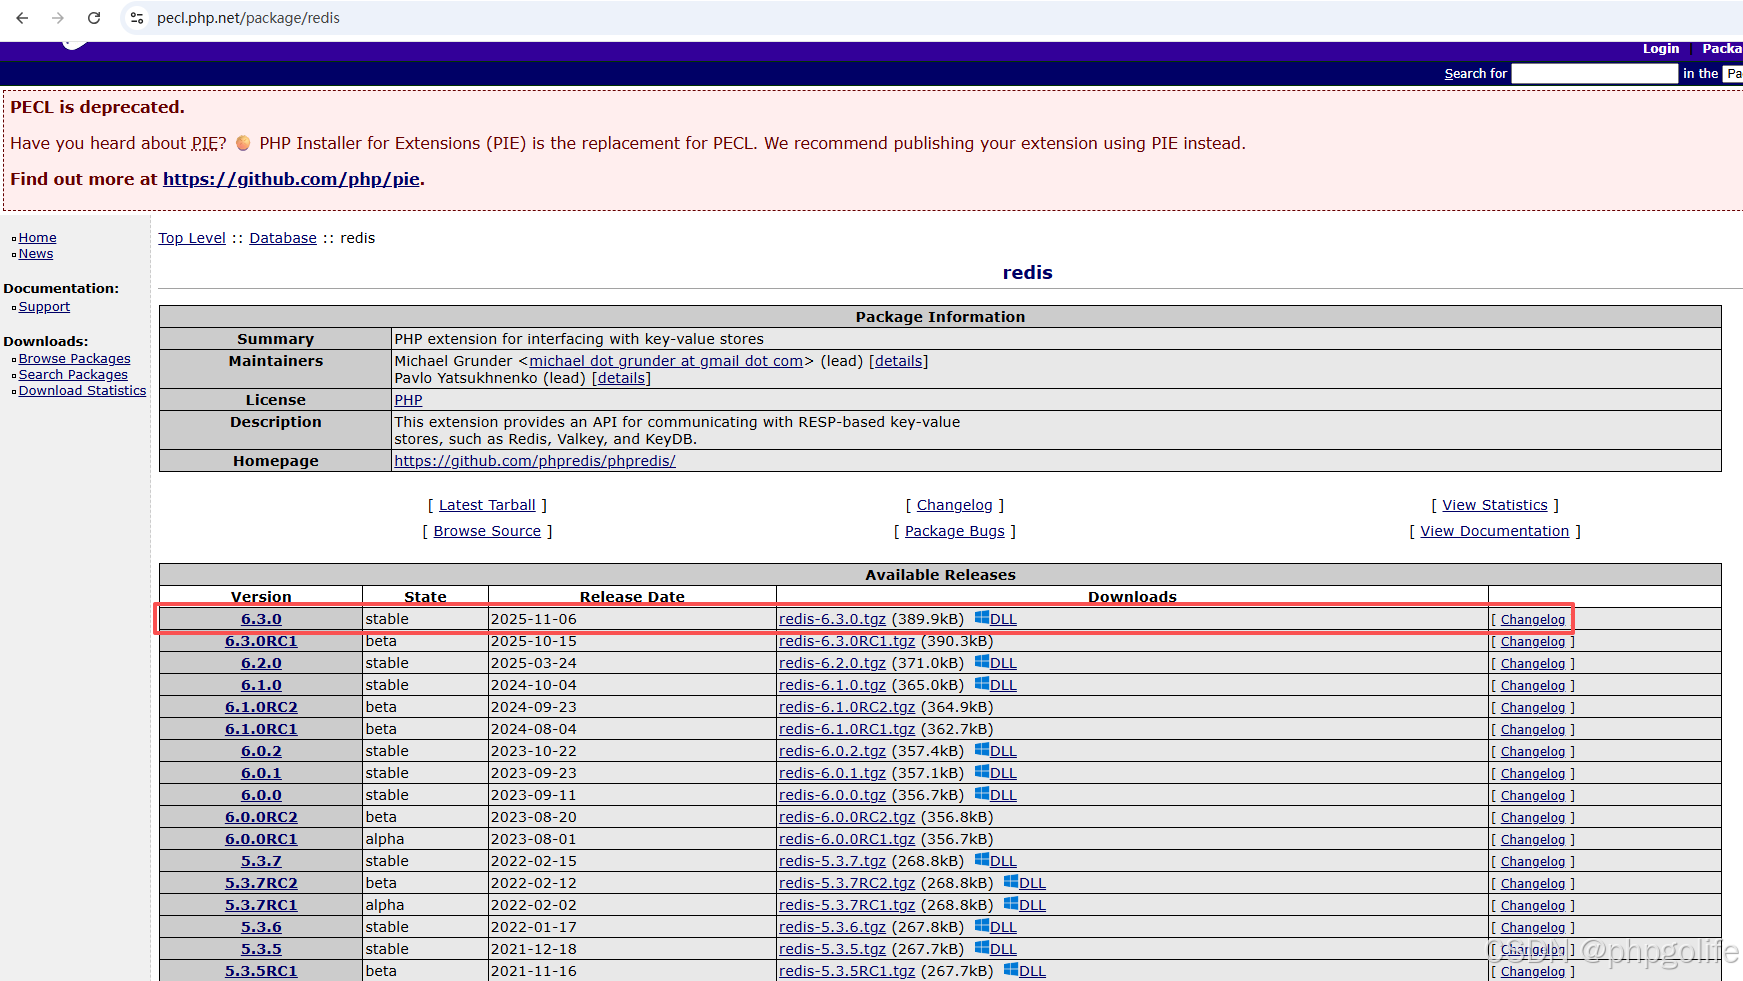Click the browser back arrow

(22, 18)
